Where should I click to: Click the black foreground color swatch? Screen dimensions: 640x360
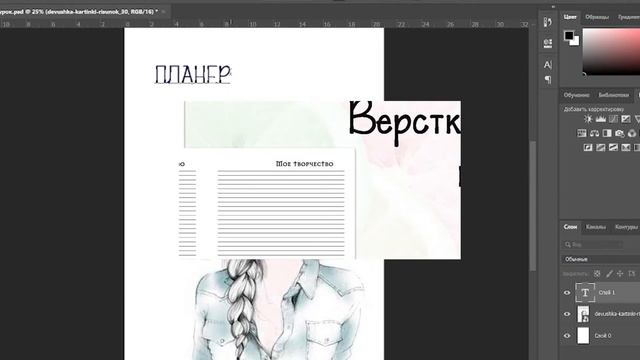pos(569,36)
